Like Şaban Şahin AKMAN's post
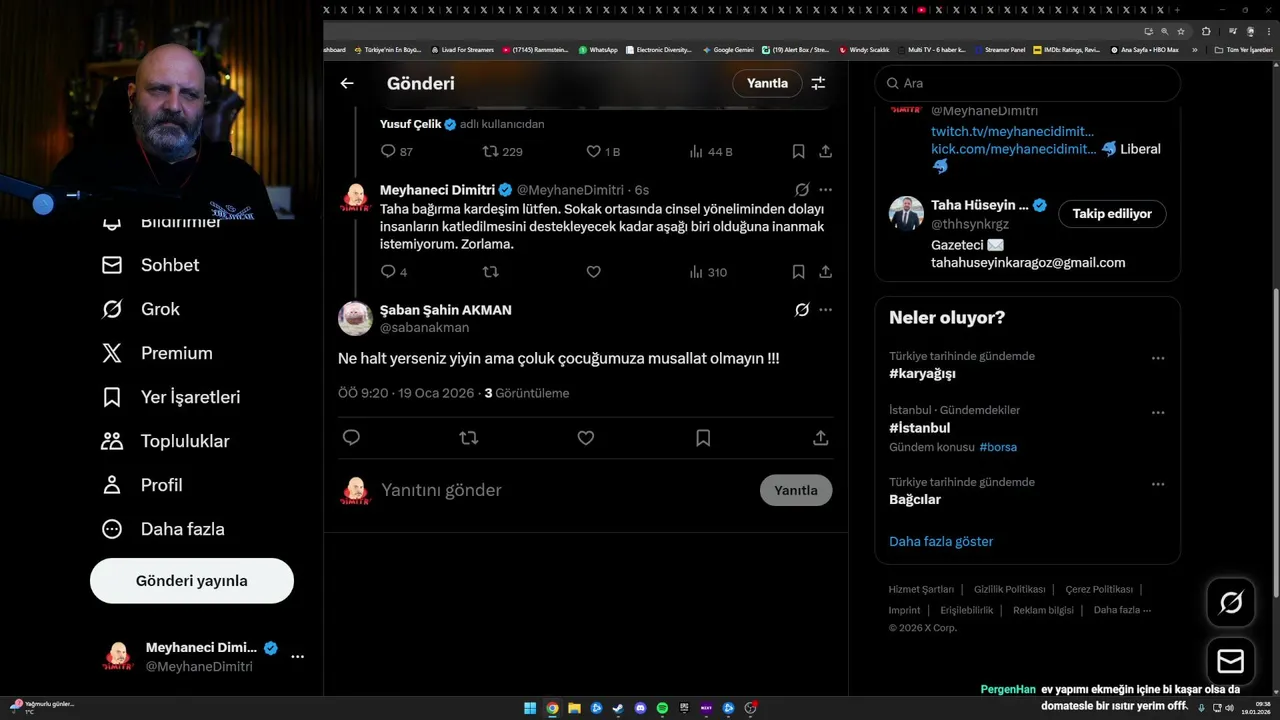 click(x=586, y=437)
